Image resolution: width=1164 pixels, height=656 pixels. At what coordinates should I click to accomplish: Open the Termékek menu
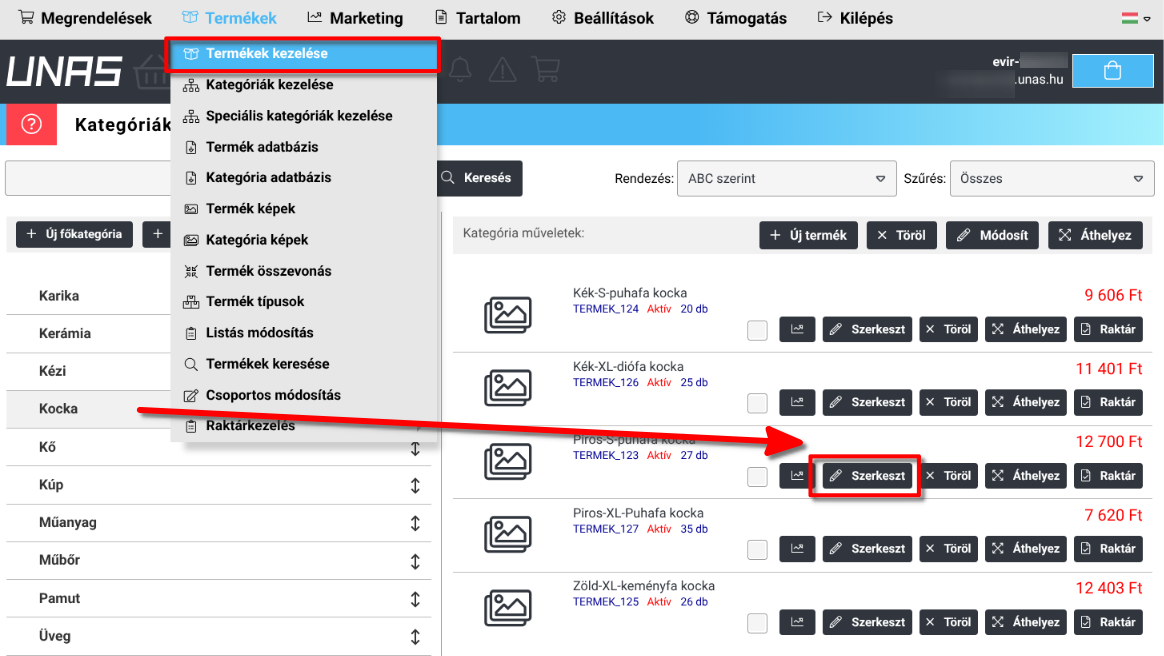229,18
